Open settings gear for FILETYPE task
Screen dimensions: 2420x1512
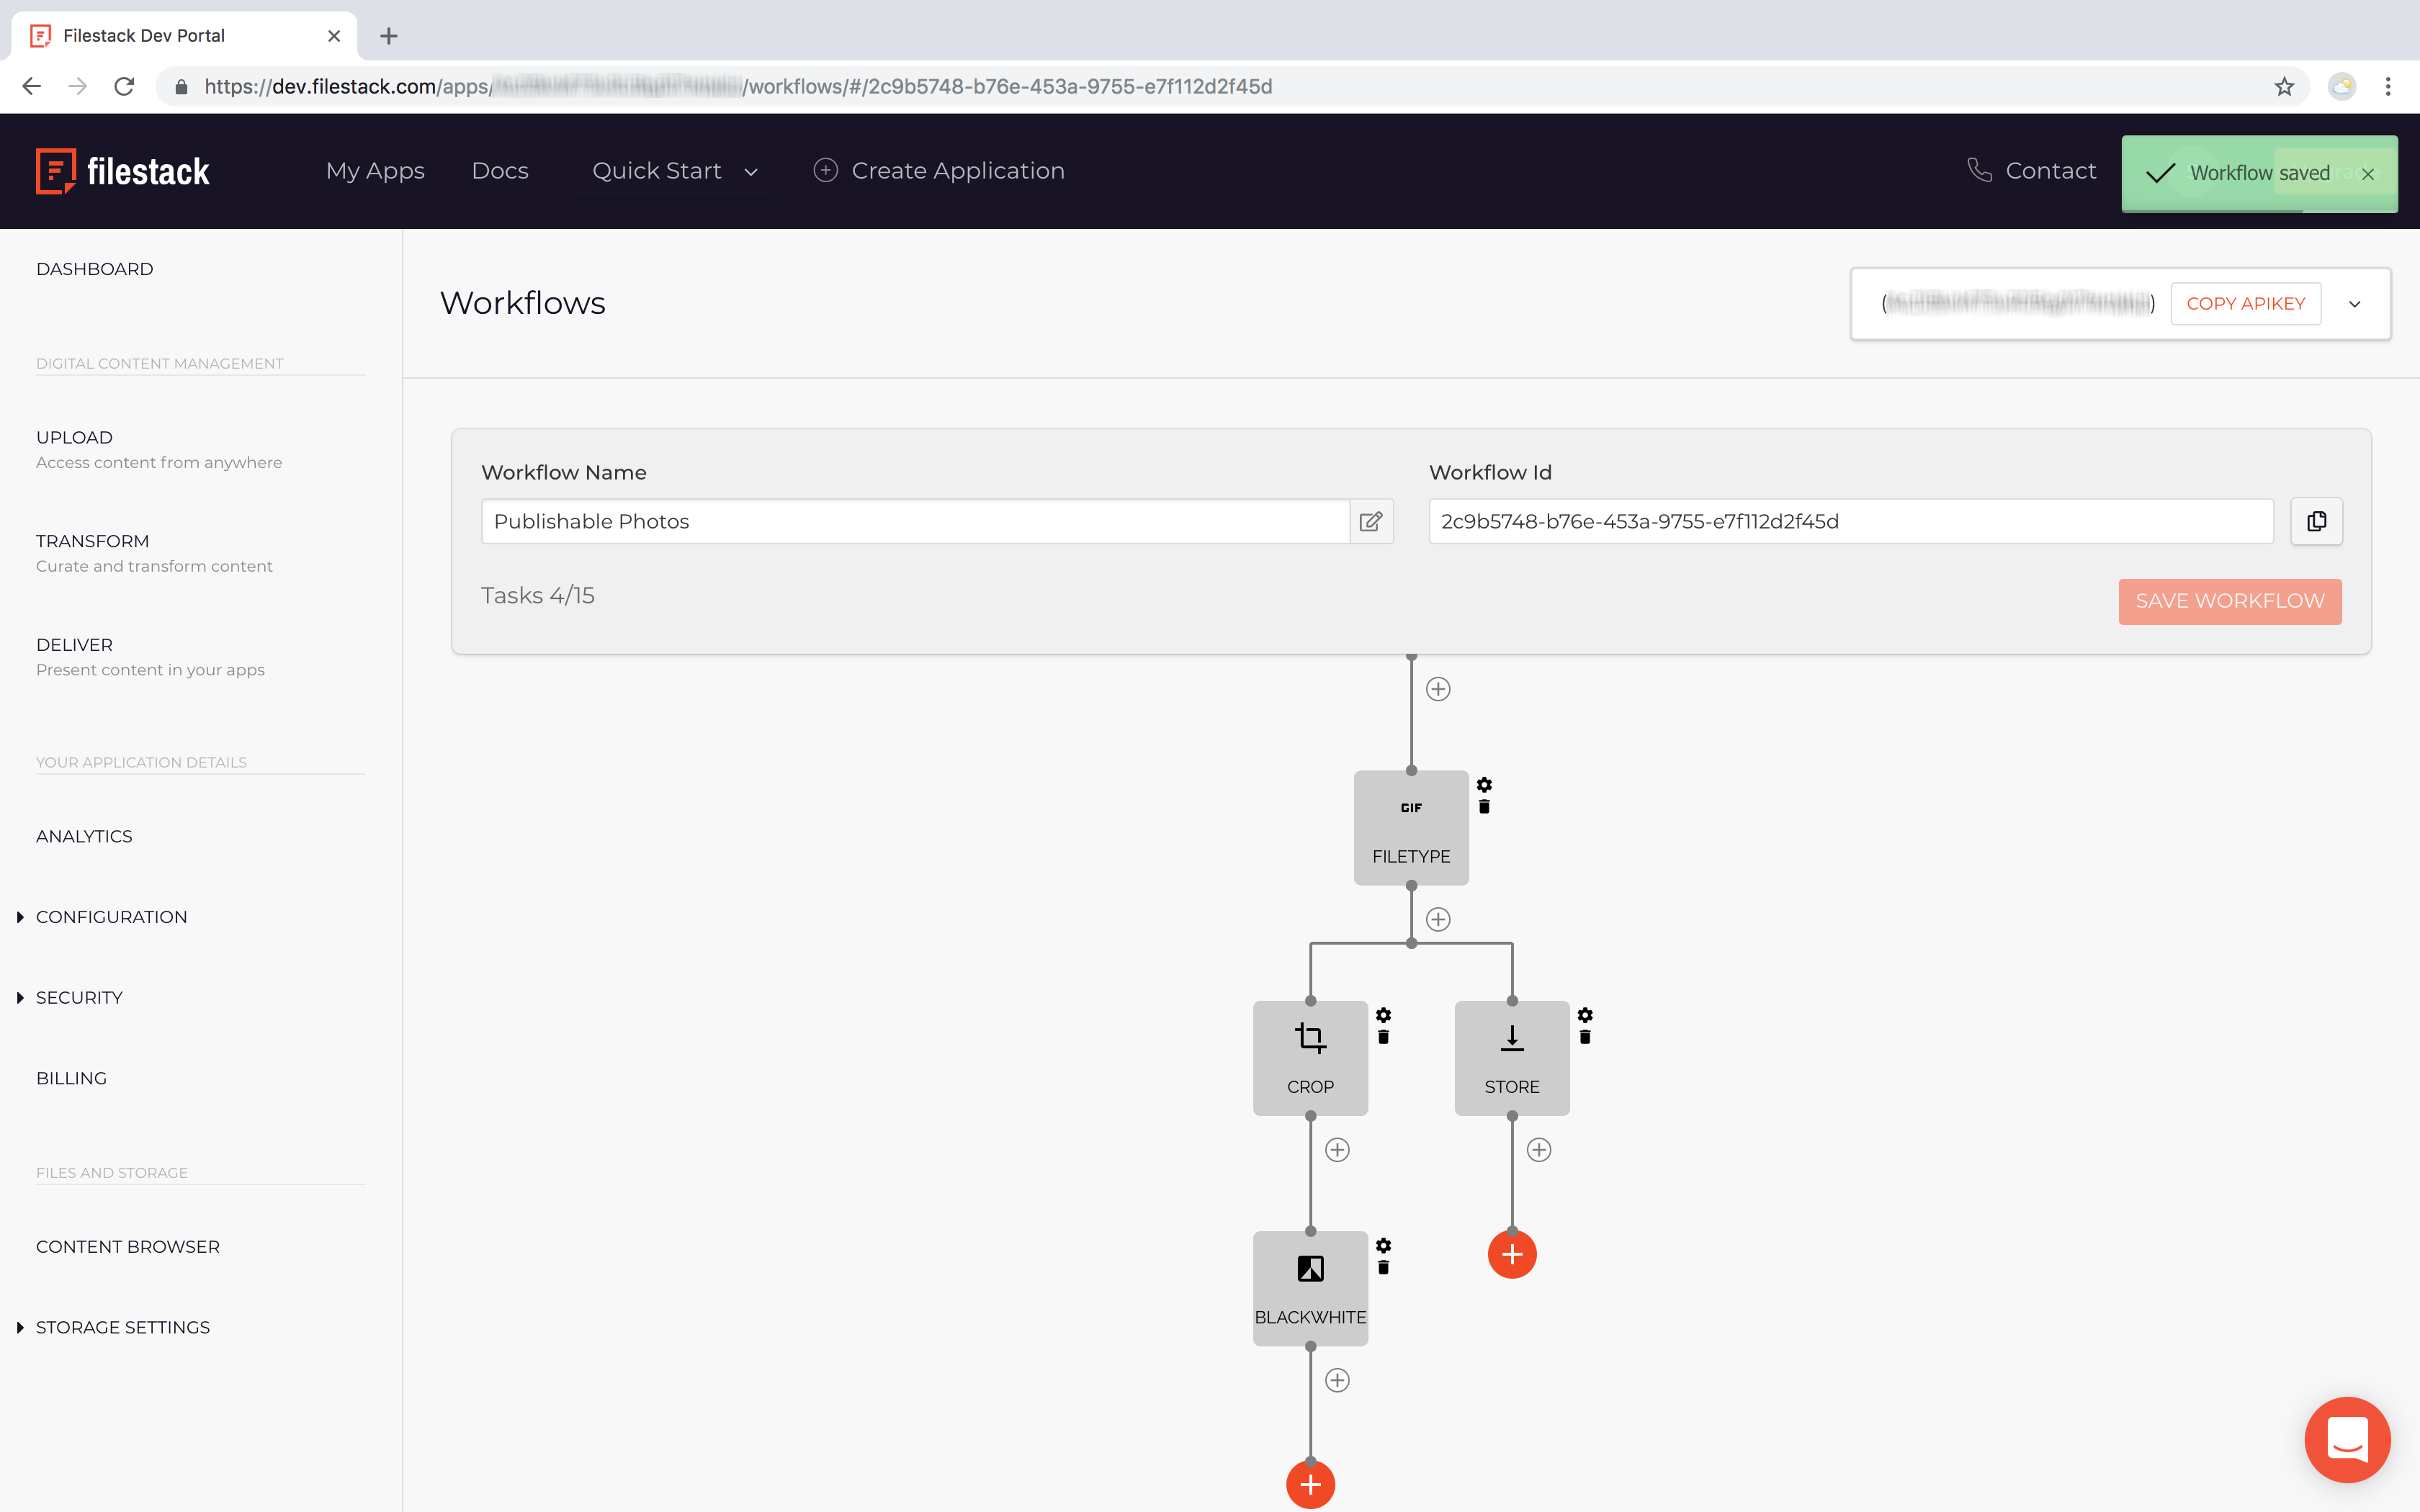click(1484, 785)
